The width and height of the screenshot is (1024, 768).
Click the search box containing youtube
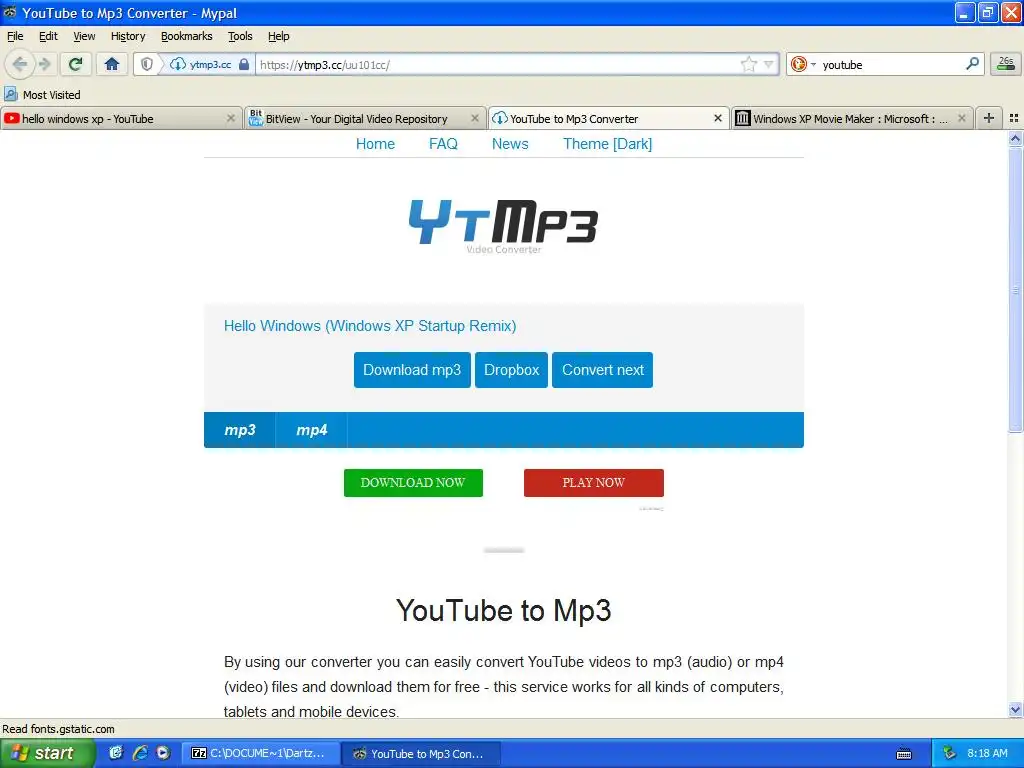pyautogui.click(x=891, y=64)
